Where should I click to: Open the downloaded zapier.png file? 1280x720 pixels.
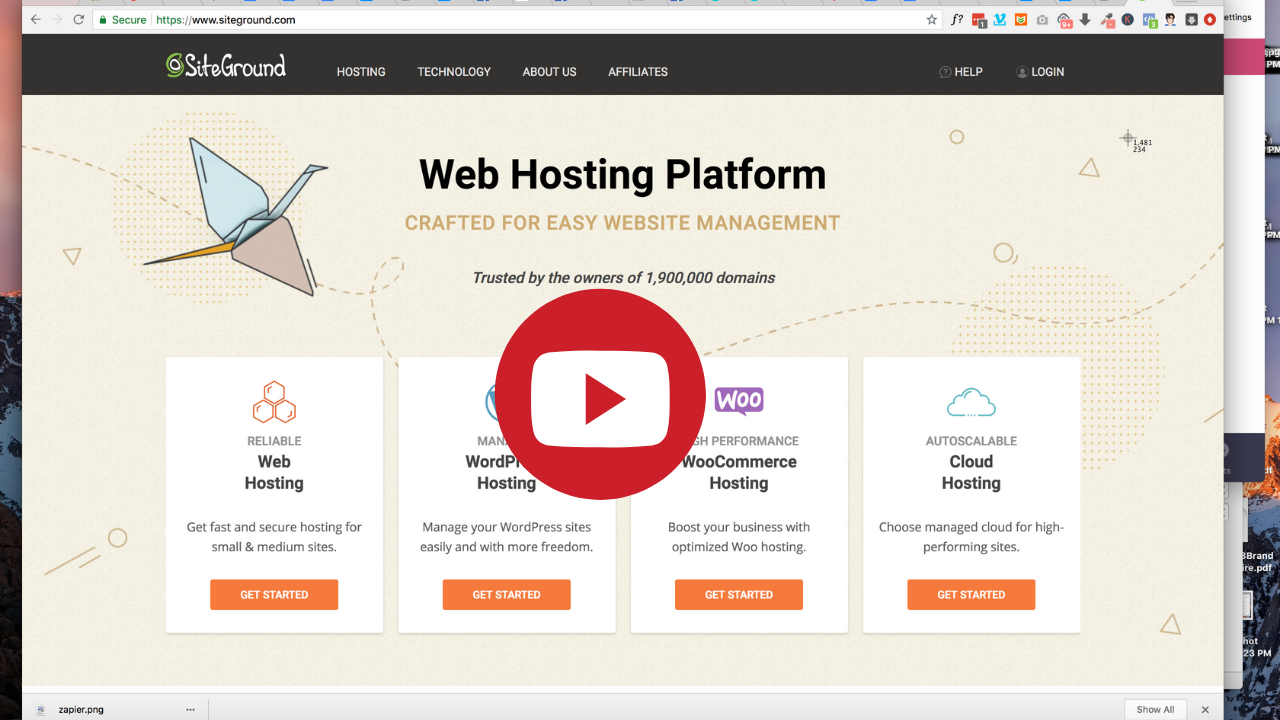pos(80,710)
